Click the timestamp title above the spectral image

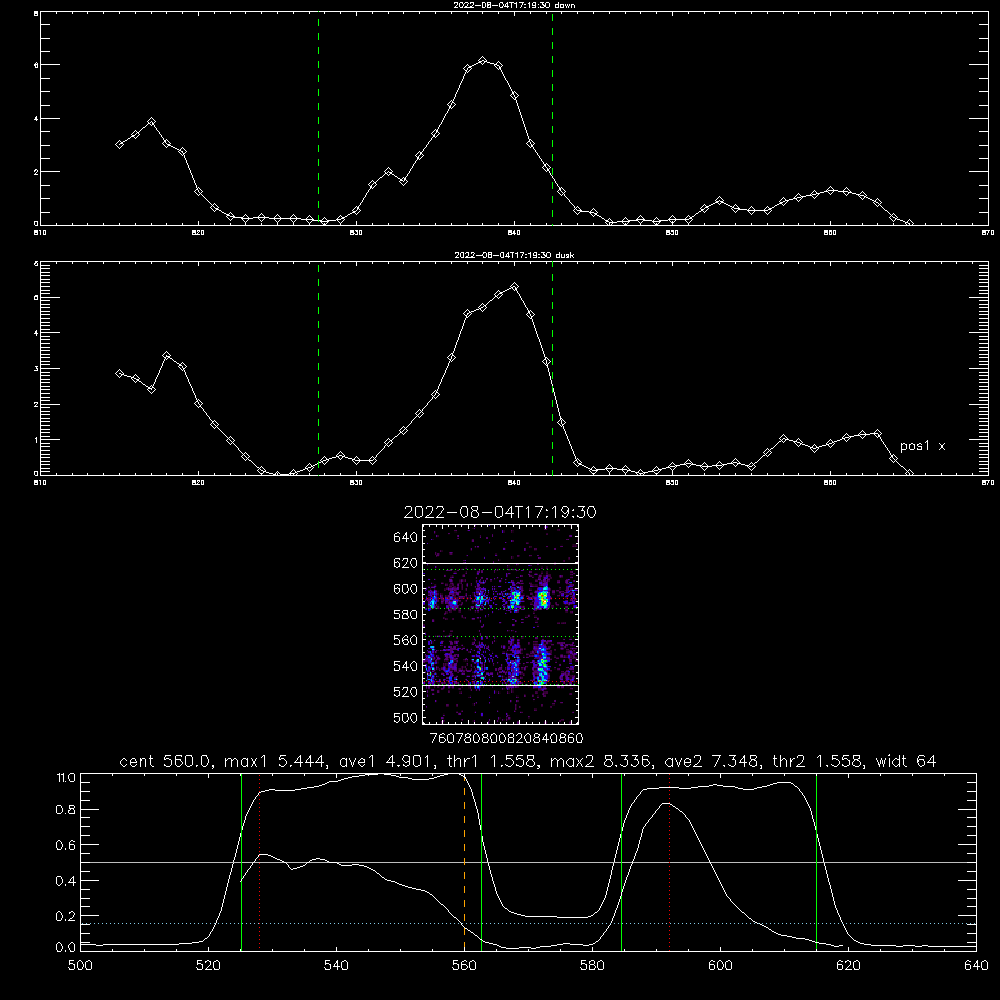pos(500,512)
